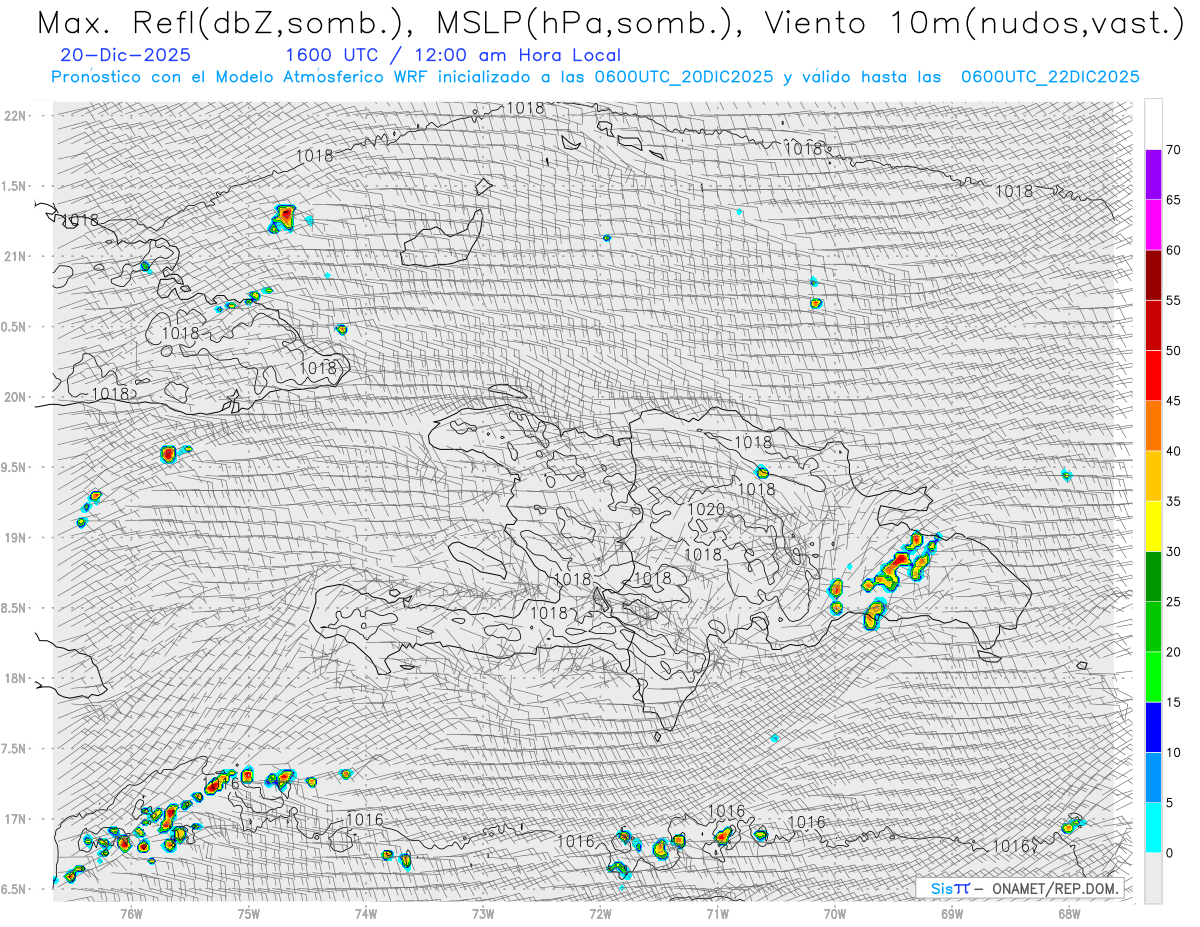
Task: Click the '50' colorbar label
Action: pyautogui.click(x=1173, y=351)
